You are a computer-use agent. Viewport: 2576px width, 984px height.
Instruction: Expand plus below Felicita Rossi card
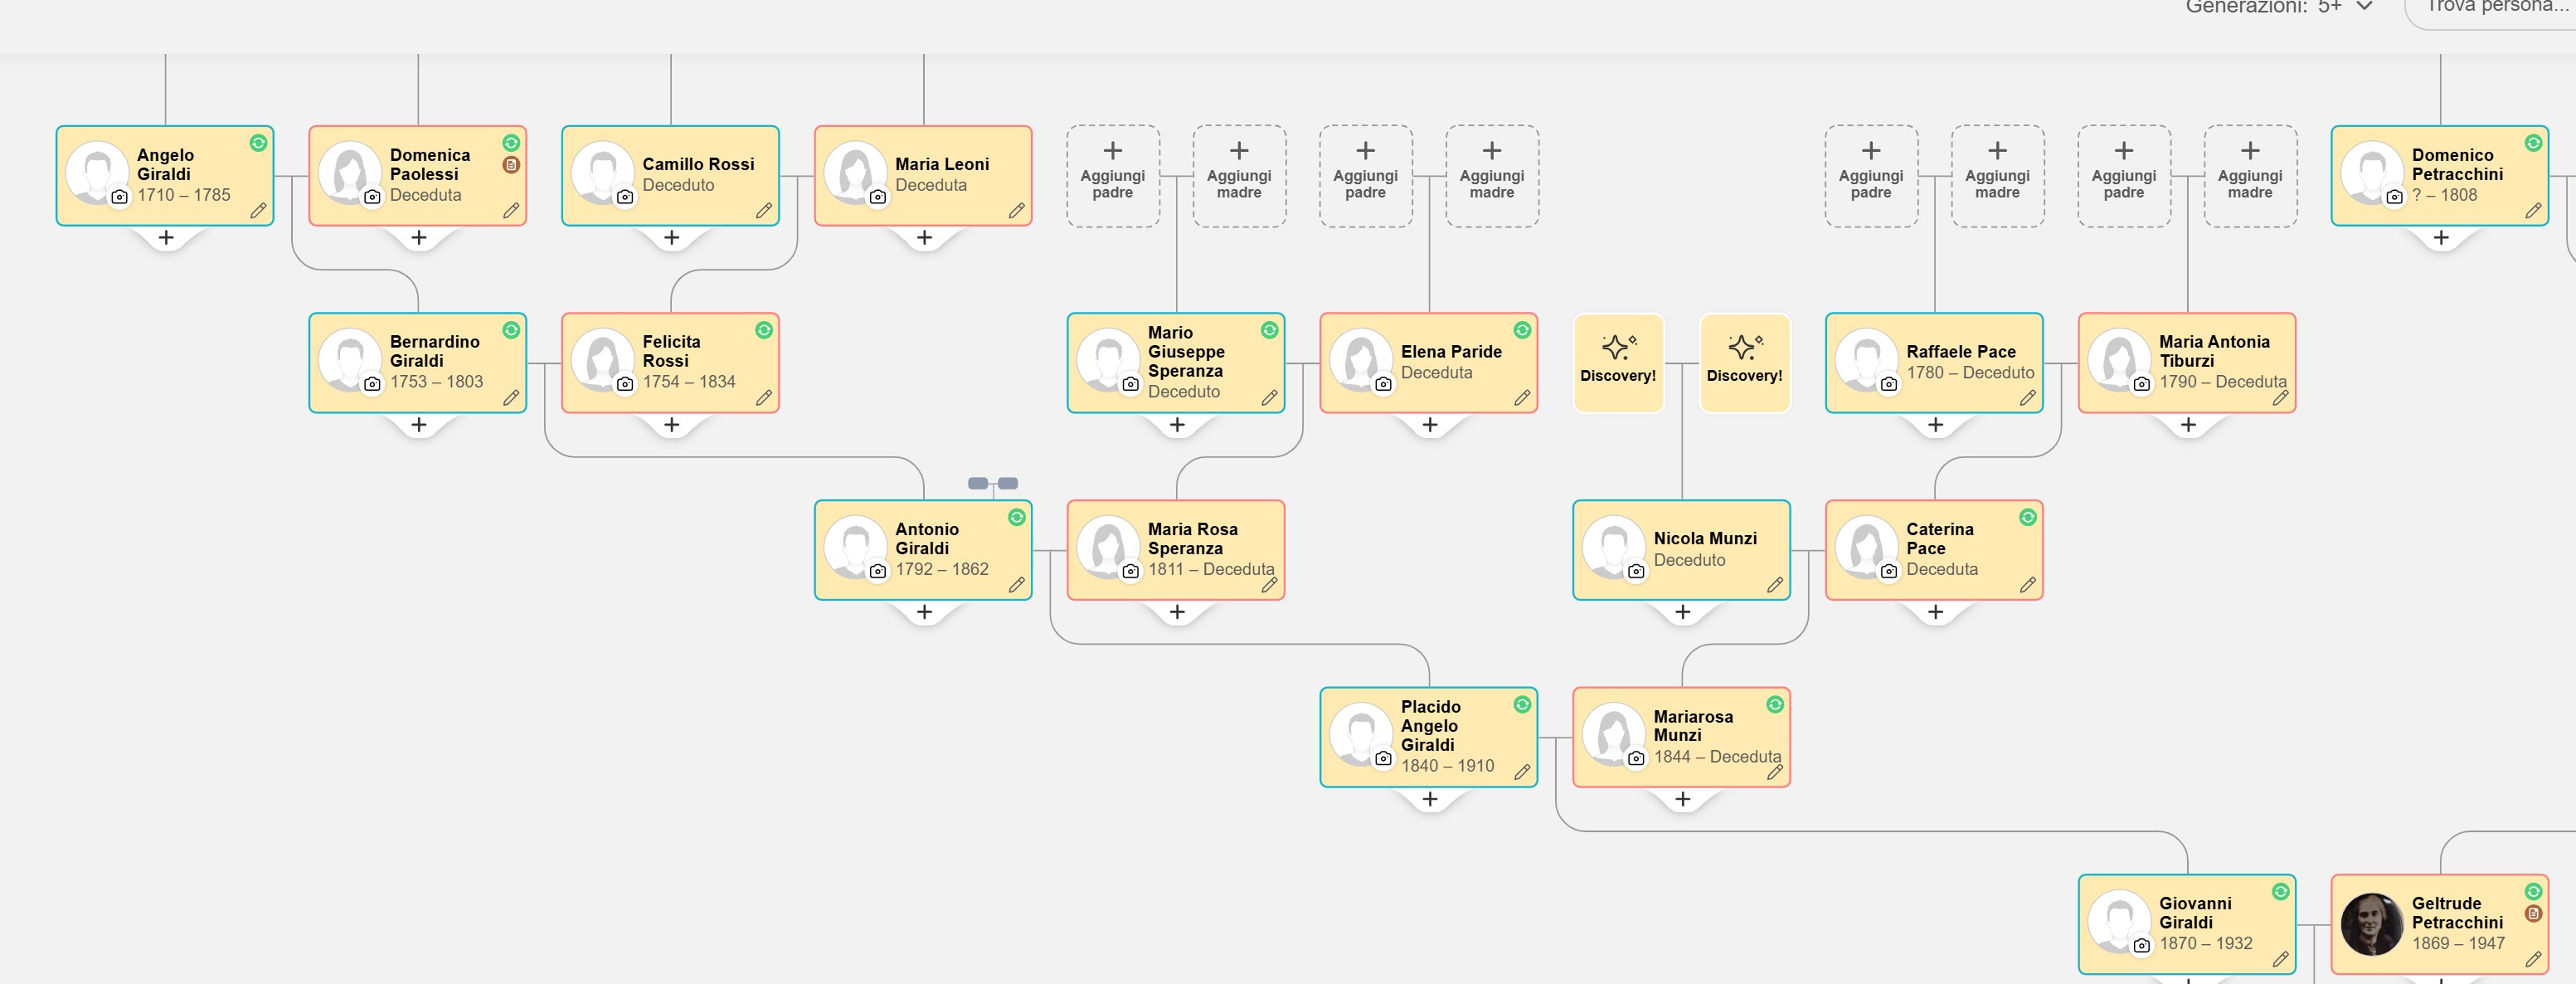[x=672, y=425]
